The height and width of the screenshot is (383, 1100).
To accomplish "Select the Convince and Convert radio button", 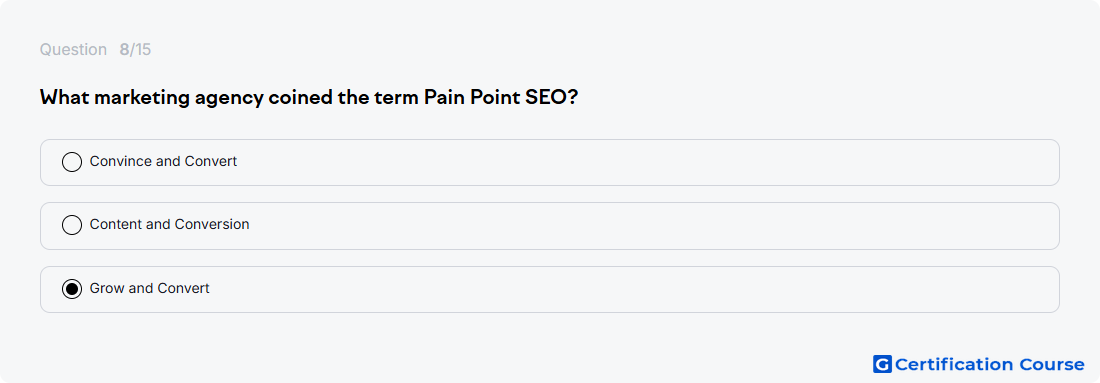I will coord(72,162).
